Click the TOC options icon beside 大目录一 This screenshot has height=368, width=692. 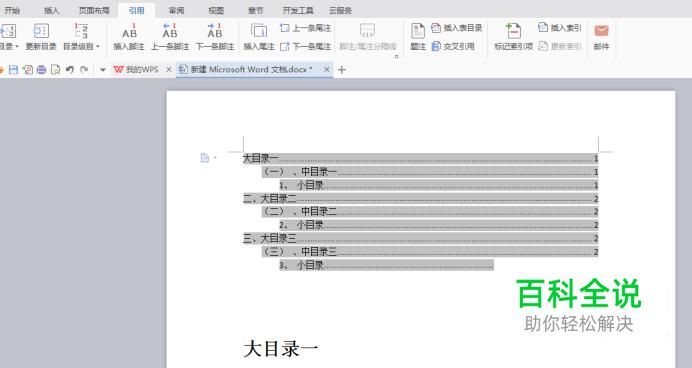(x=204, y=158)
